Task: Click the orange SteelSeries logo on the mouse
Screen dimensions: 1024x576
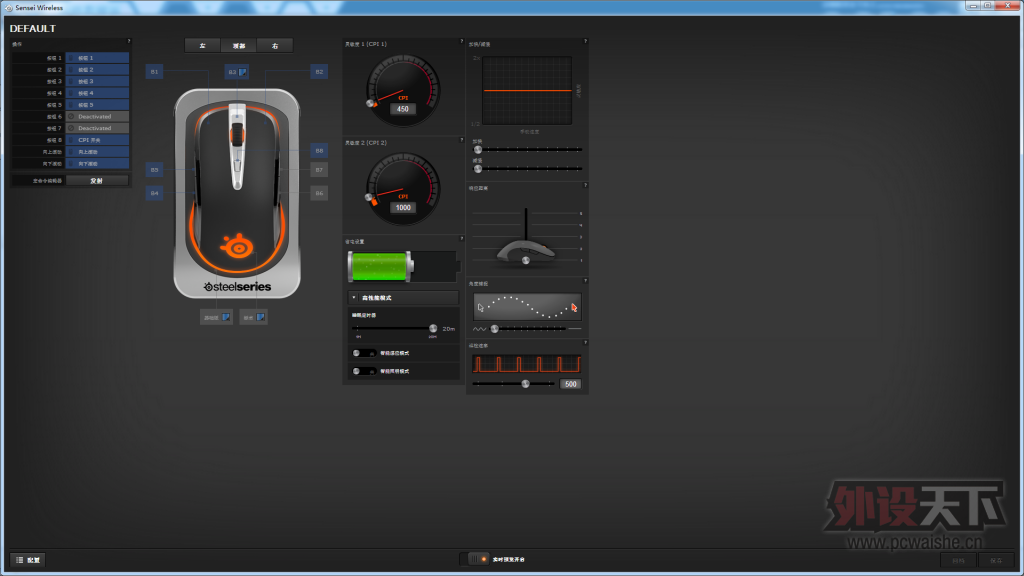Action: [237, 246]
